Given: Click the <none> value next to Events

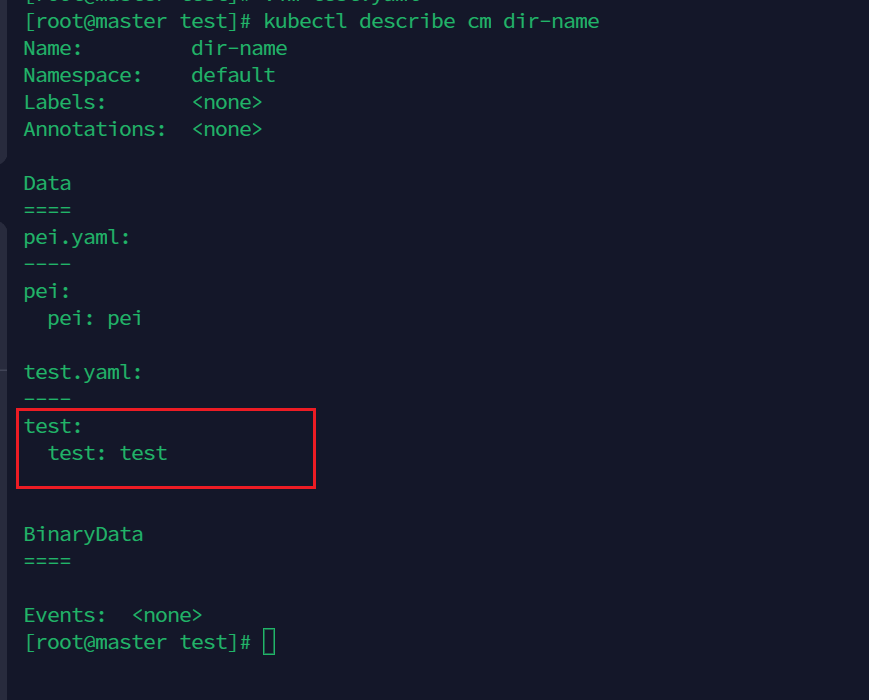Looking at the screenshot, I should 167,615.
